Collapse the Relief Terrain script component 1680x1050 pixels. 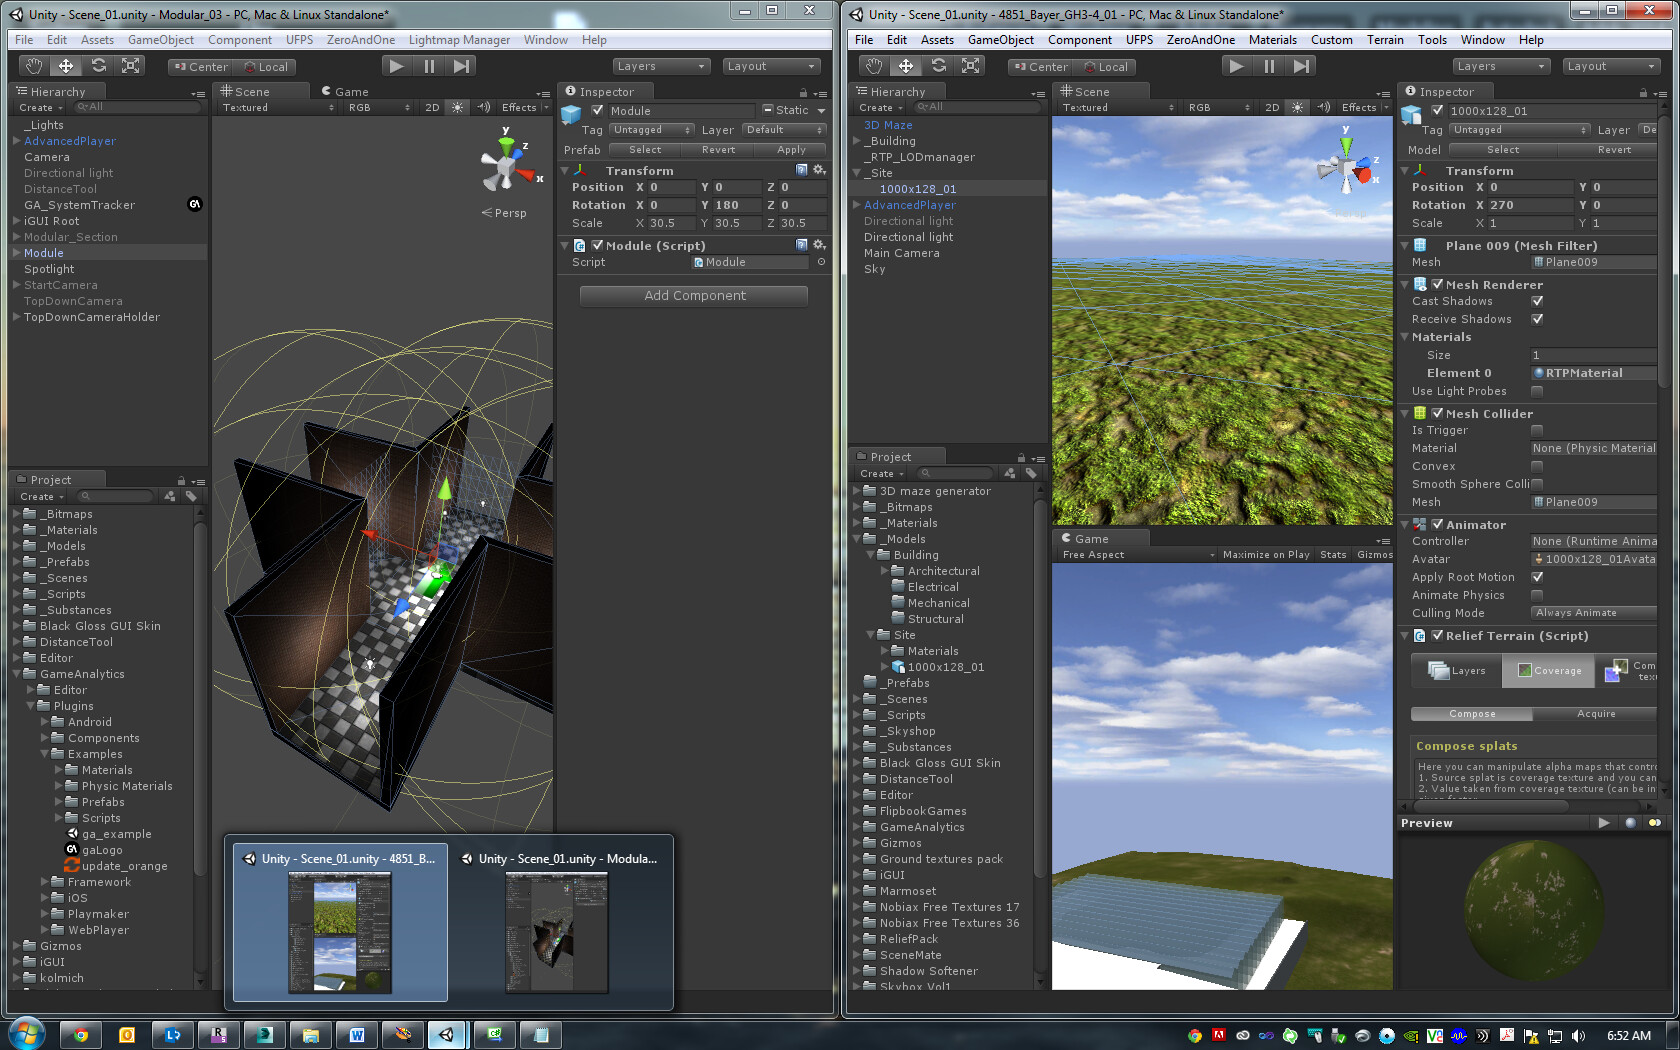[1405, 636]
